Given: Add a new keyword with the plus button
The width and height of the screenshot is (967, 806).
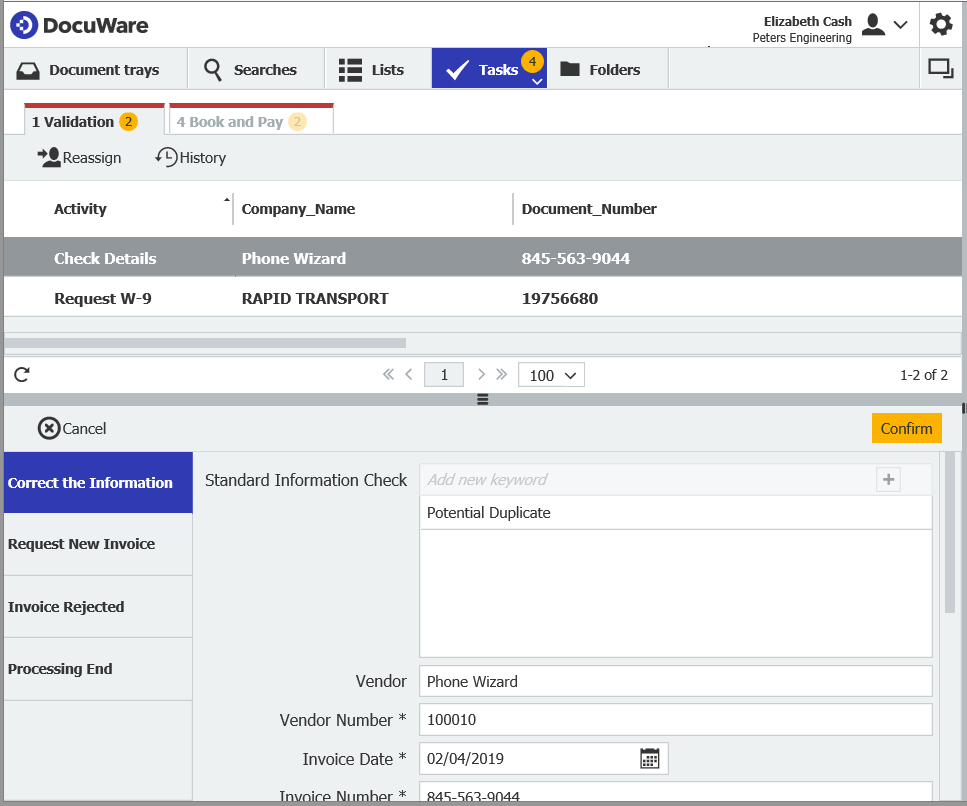Looking at the screenshot, I should [888, 479].
